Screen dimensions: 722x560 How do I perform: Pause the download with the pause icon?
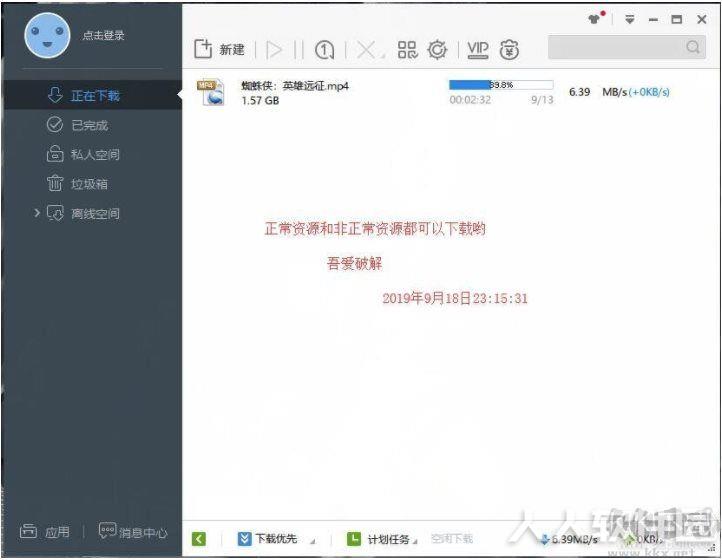coord(299,49)
